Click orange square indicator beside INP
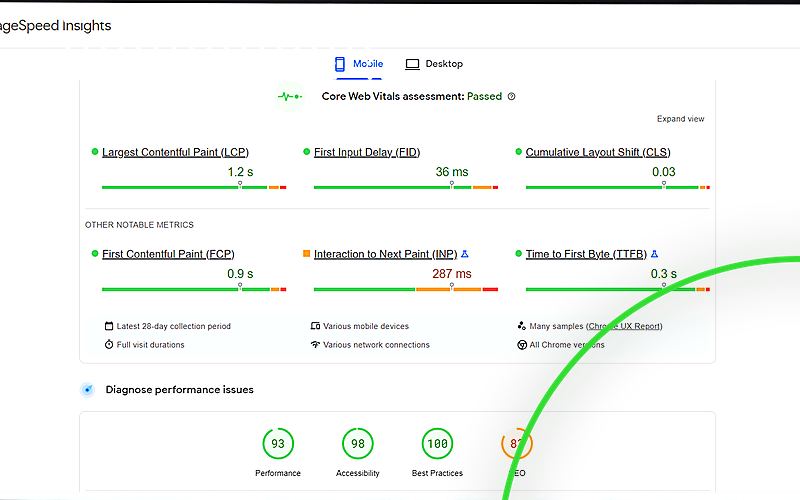Image resolution: width=800 pixels, height=500 pixels. point(306,254)
